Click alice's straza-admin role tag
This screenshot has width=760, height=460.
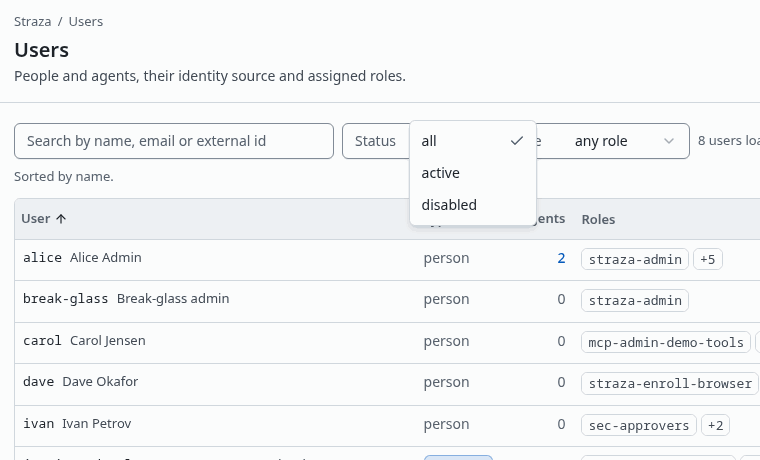(635, 259)
